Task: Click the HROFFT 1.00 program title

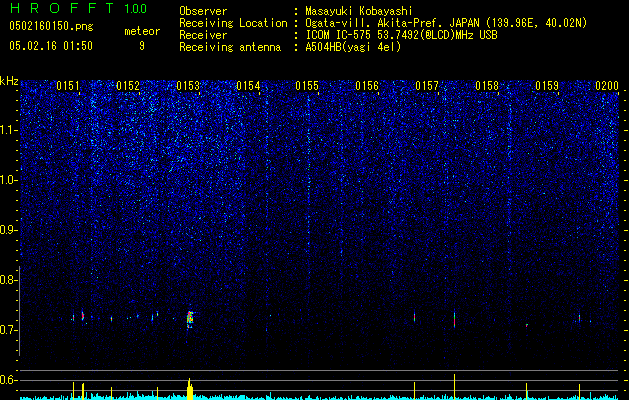Action: point(78,8)
